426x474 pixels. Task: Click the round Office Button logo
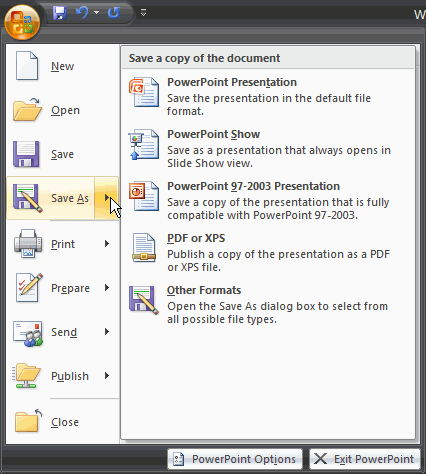22,22
